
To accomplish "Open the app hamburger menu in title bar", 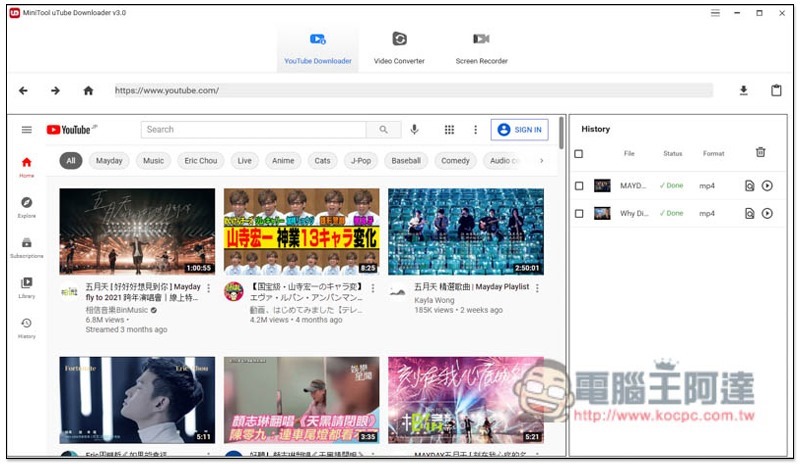I will (x=715, y=13).
